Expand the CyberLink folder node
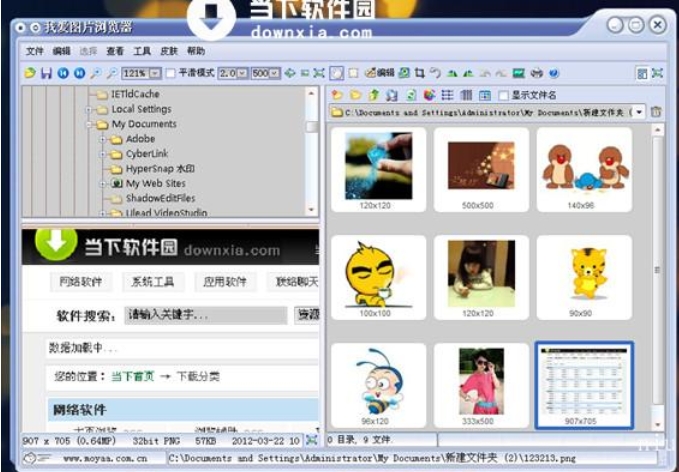Screen dimensions: 679x472 tap(103, 154)
